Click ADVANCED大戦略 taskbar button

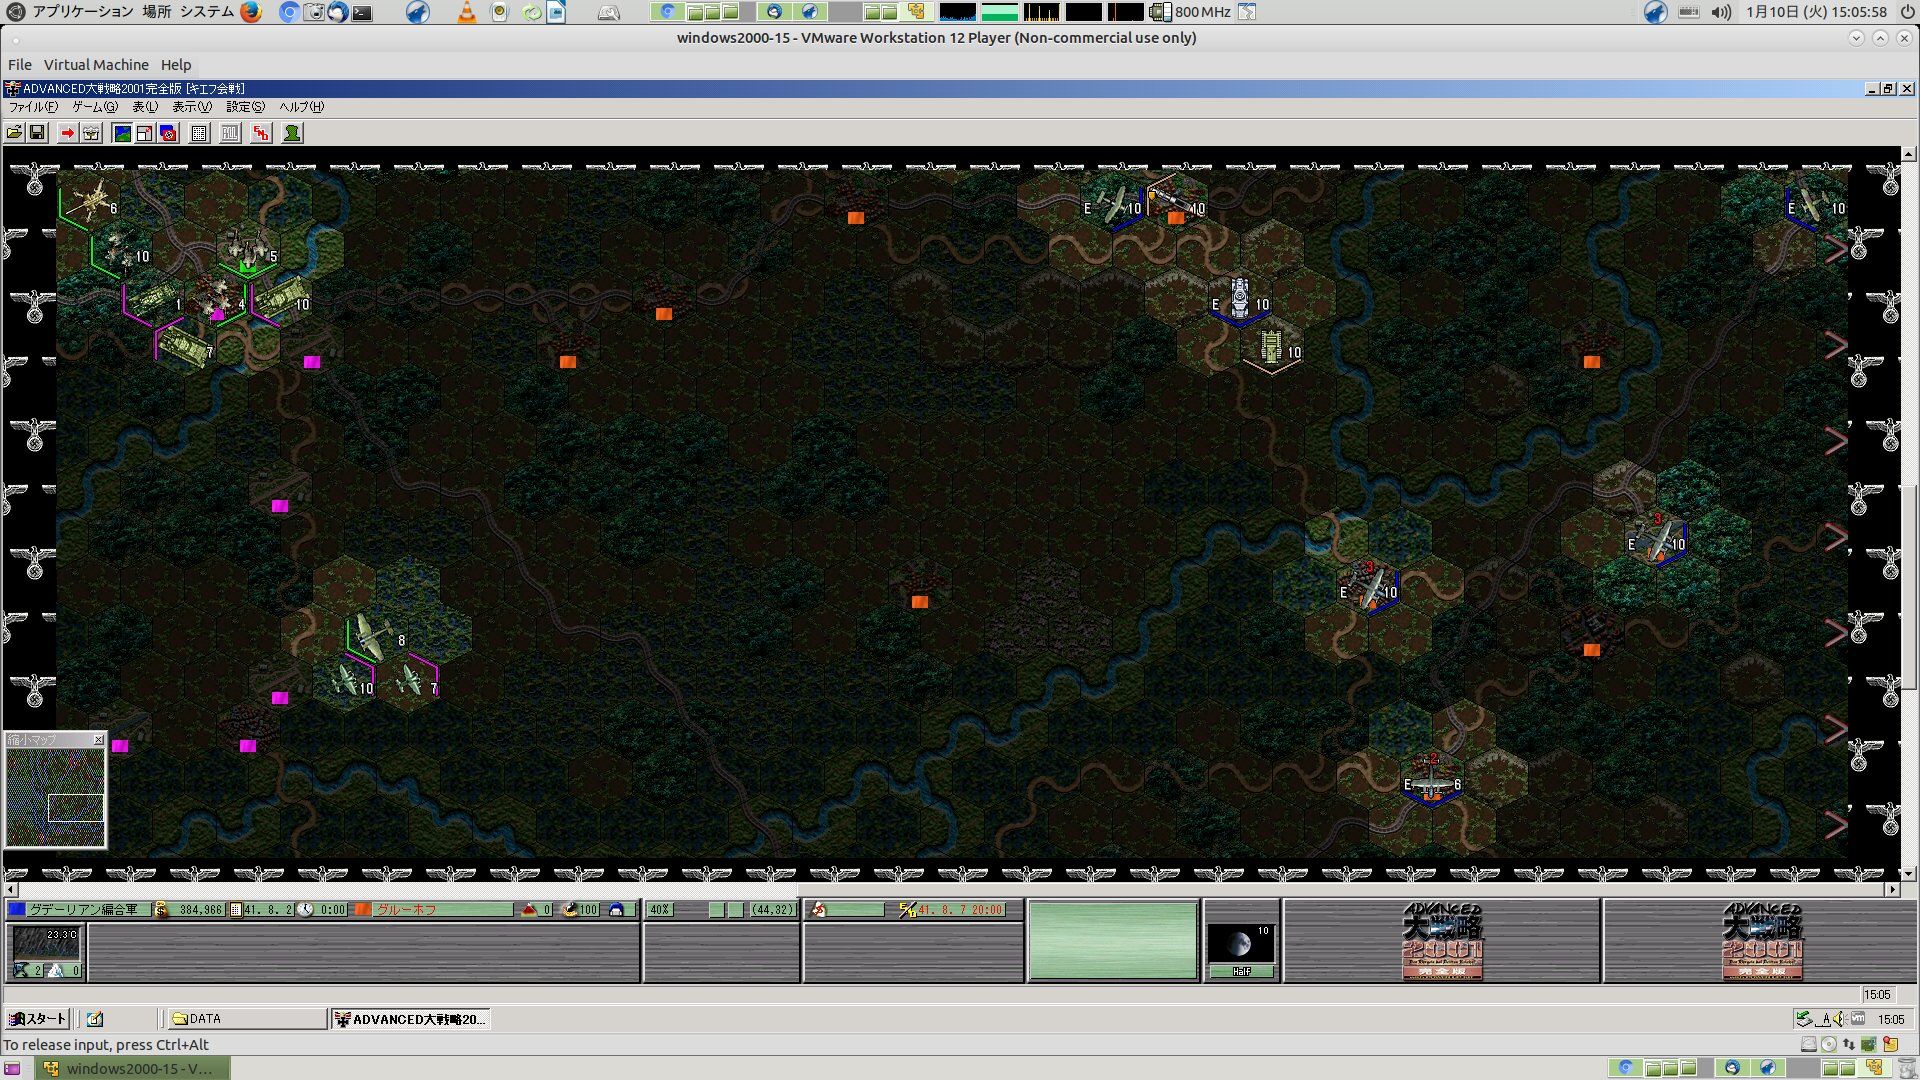coord(411,1019)
